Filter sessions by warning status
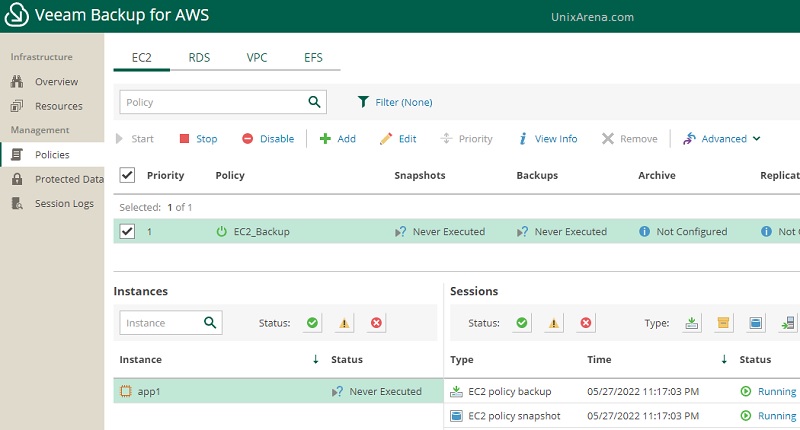The image size is (800, 430). click(554, 323)
